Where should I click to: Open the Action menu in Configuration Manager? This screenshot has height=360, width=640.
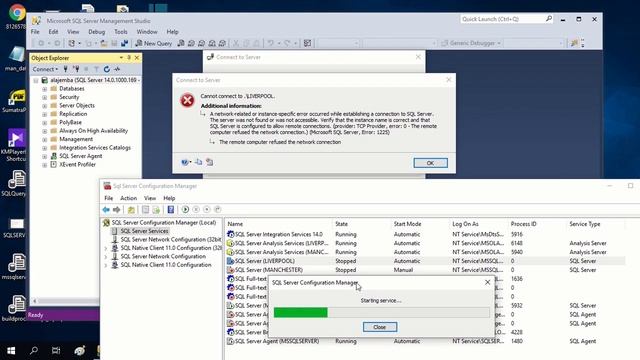click(x=129, y=198)
